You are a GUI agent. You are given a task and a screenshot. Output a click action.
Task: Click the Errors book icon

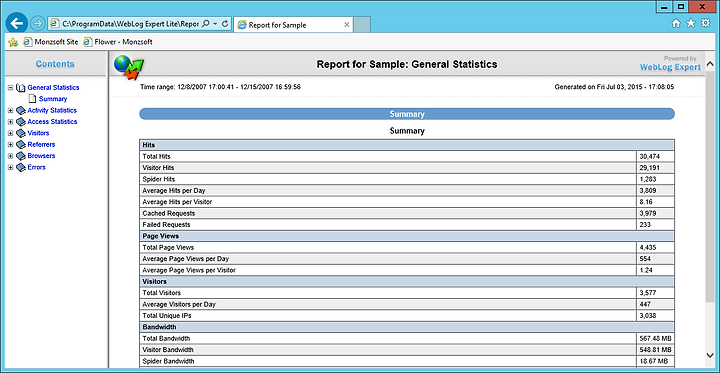[20, 168]
